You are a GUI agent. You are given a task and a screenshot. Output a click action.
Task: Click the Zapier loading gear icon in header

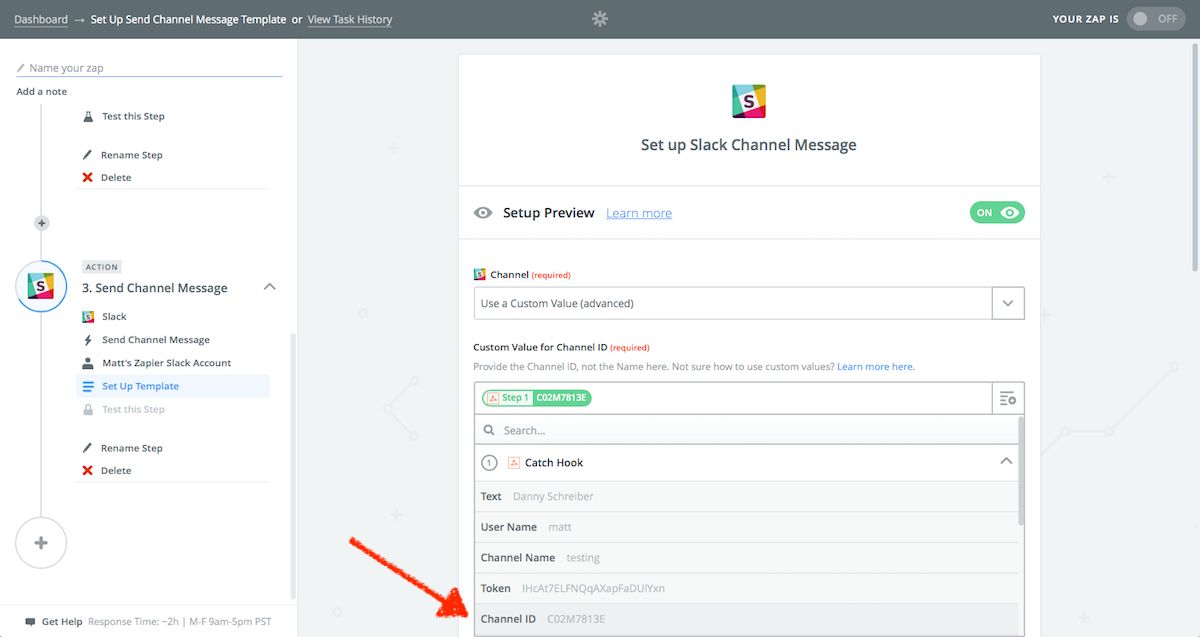(600, 19)
